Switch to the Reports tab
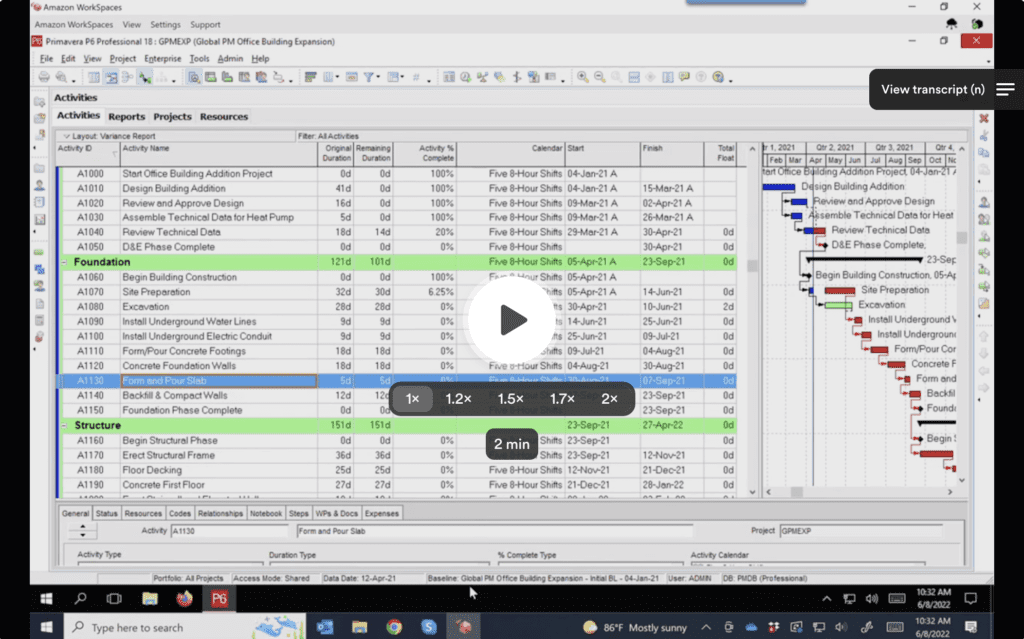This screenshot has height=639, width=1024. pos(127,117)
